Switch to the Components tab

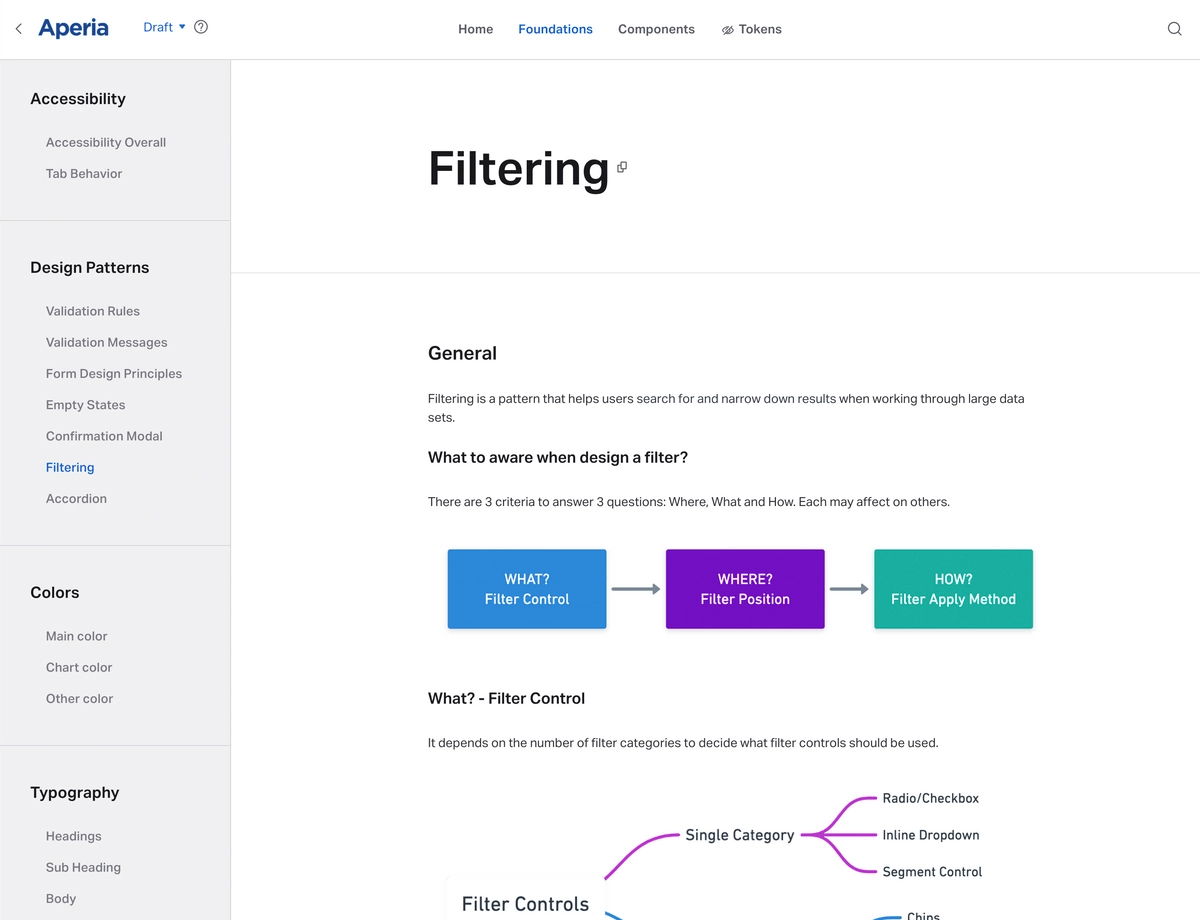[x=656, y=29]
